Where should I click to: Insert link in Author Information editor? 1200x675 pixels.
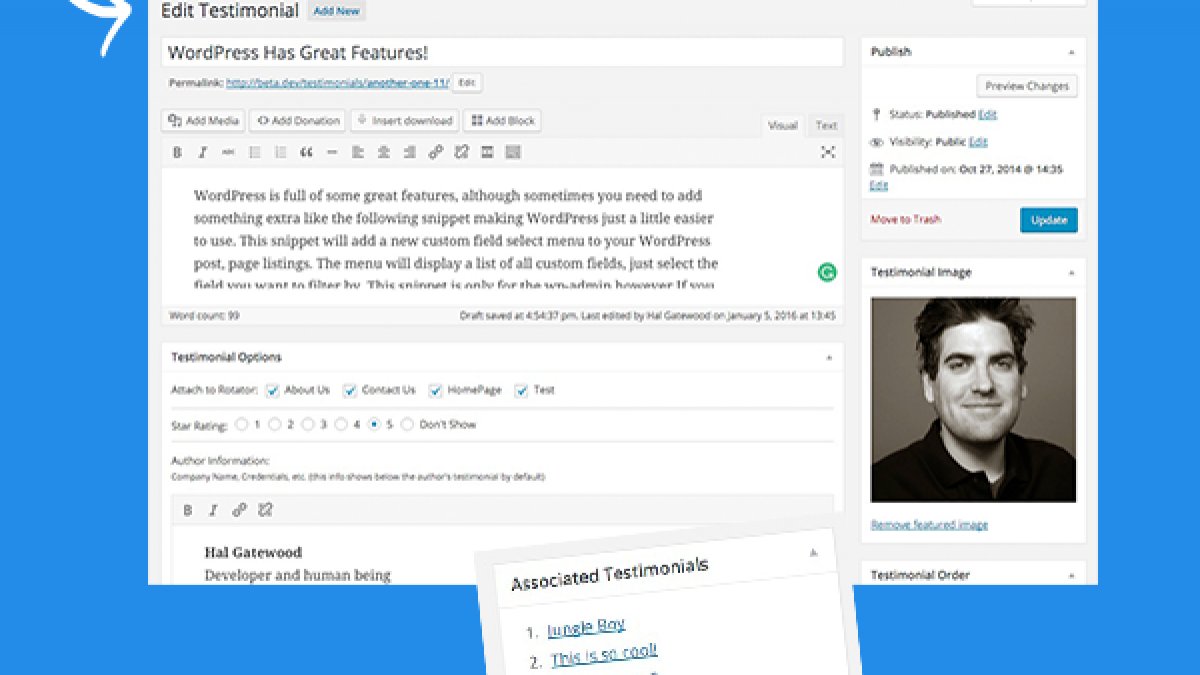239,510
